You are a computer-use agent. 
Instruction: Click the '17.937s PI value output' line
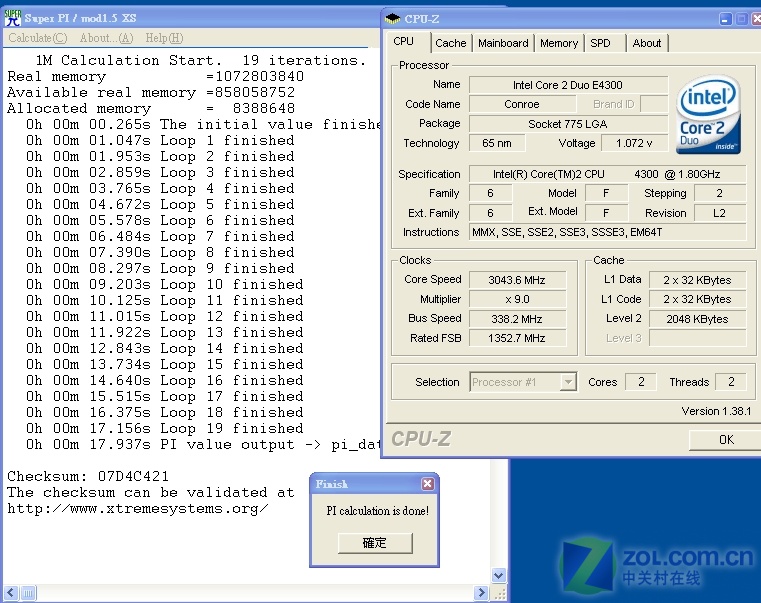point(203,445)
